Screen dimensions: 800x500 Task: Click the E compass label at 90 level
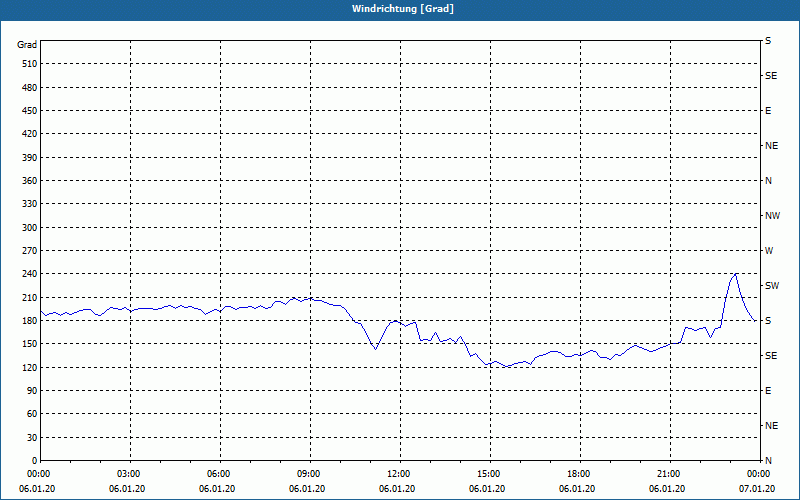(768, 391)
